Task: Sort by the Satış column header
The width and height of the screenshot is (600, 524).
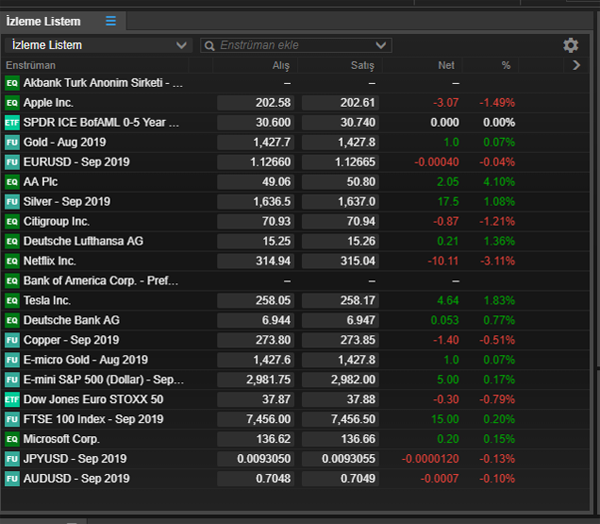Action: coord(362,65)
